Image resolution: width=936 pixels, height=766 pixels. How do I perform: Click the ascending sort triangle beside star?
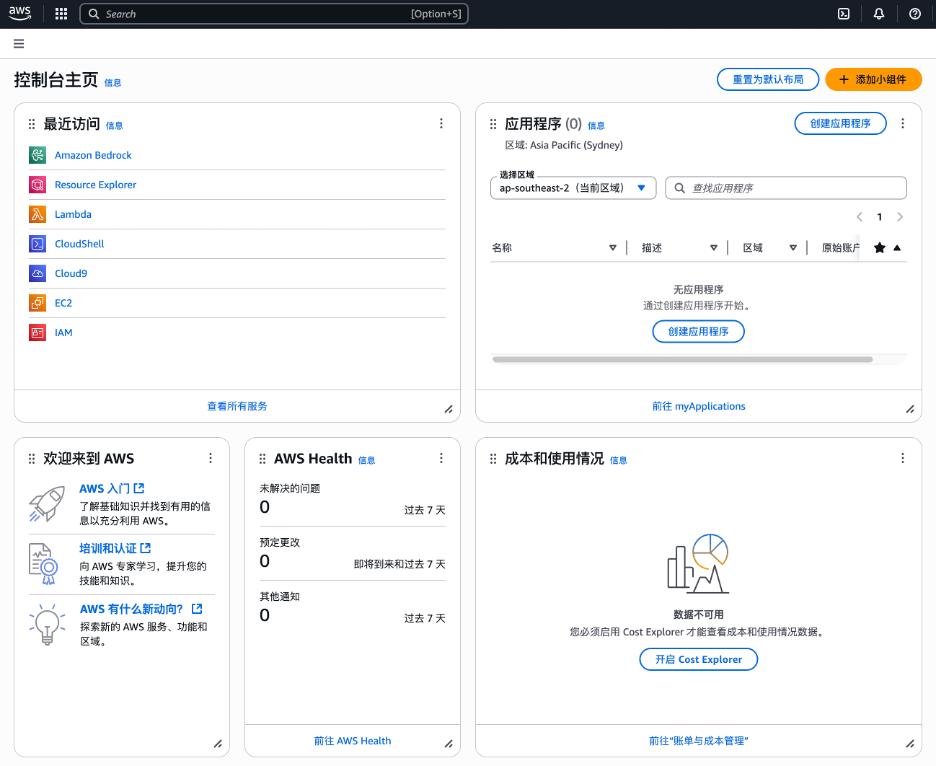tap(897, 248)
